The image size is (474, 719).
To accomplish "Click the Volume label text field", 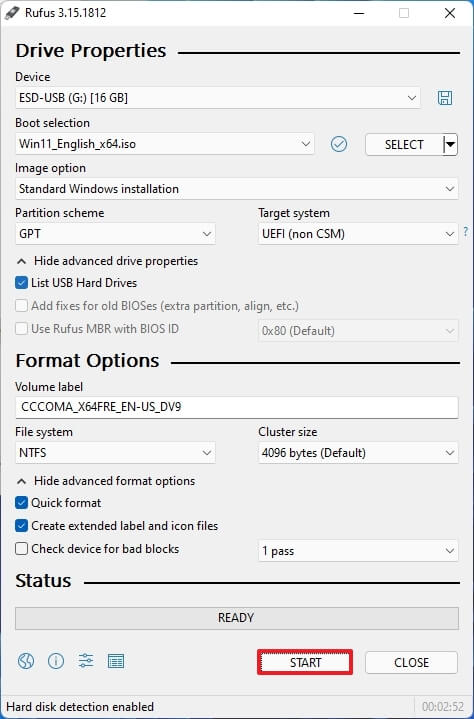I will (237, 407).
